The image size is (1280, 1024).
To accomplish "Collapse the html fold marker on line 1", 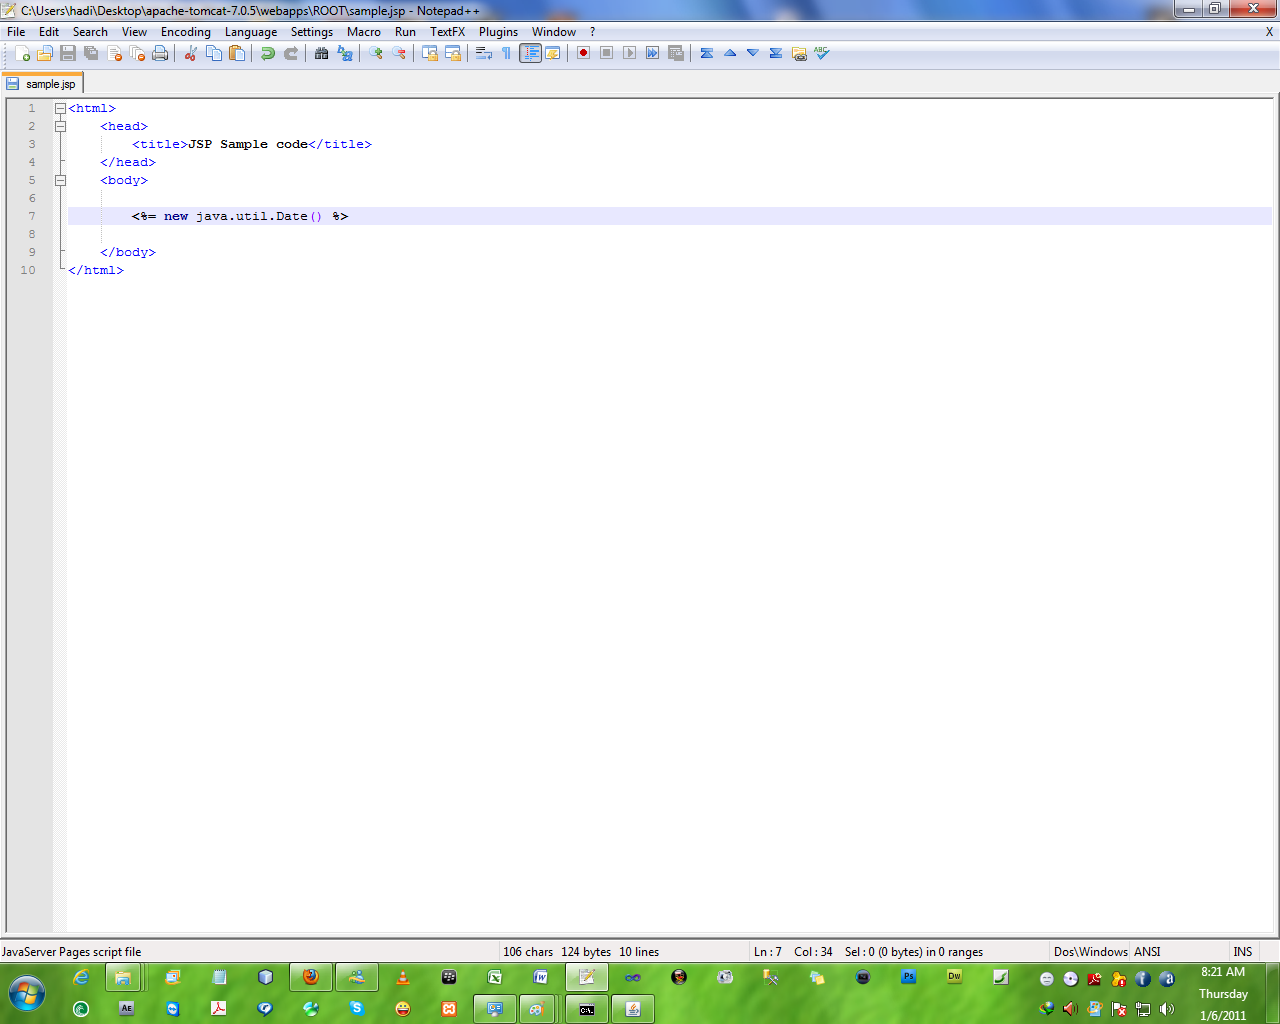I will coord(60,108).
